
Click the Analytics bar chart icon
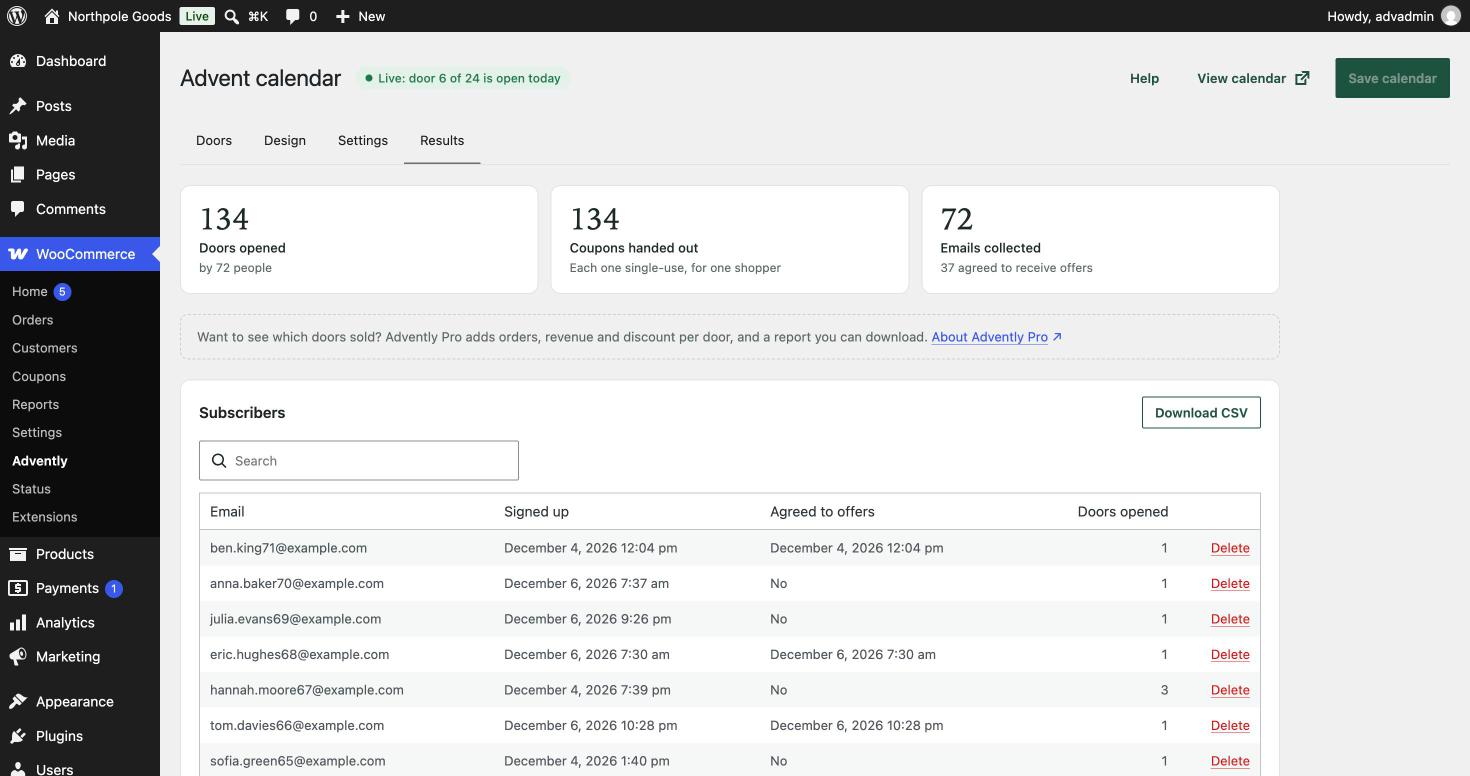click(x=18, y=622)
